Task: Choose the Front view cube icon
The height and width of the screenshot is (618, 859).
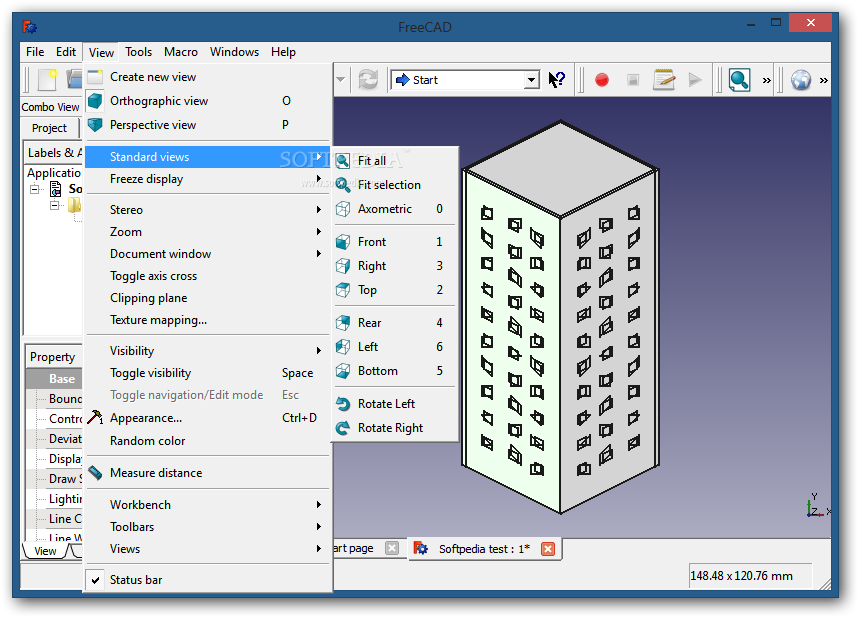Action: click(343, 242)
